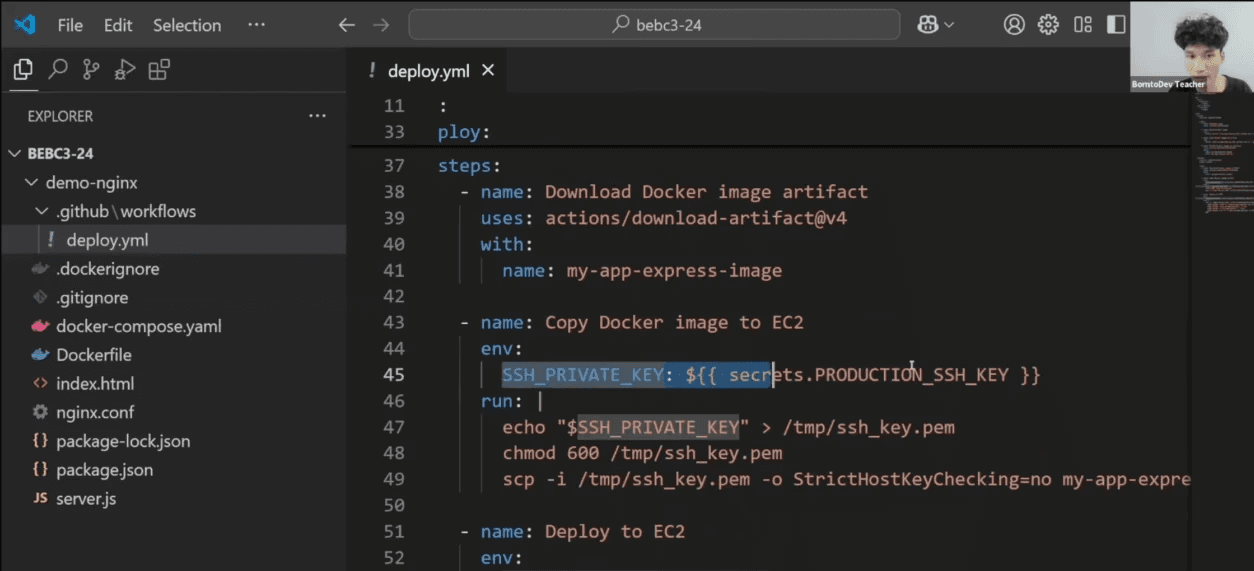Open the Extensions view

pos(159,69)
